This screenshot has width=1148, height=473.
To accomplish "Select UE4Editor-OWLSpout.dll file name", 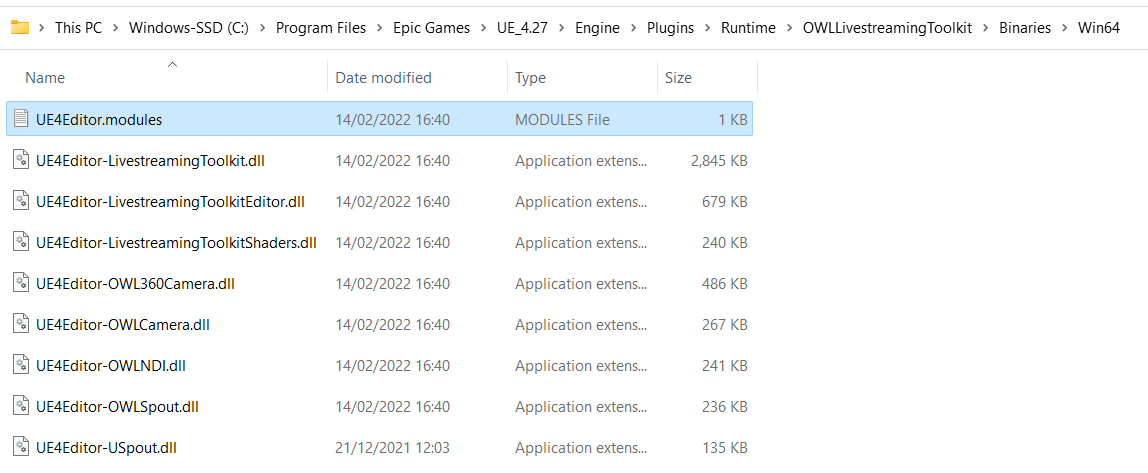I will point(117,406).
